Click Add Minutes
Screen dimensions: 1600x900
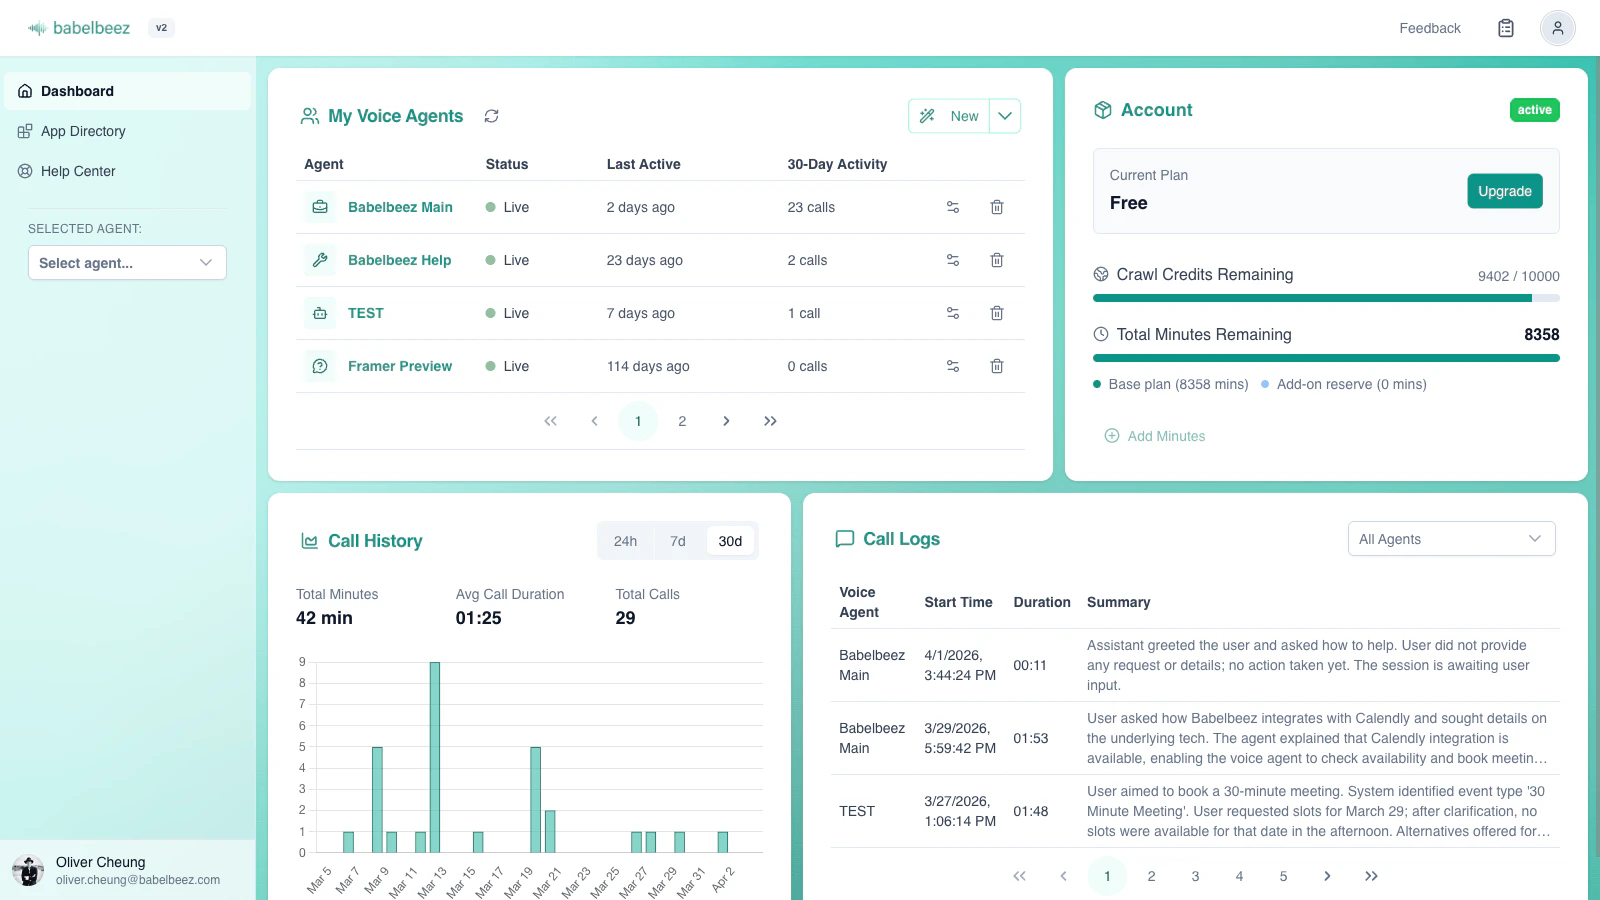click(1154, 436)
